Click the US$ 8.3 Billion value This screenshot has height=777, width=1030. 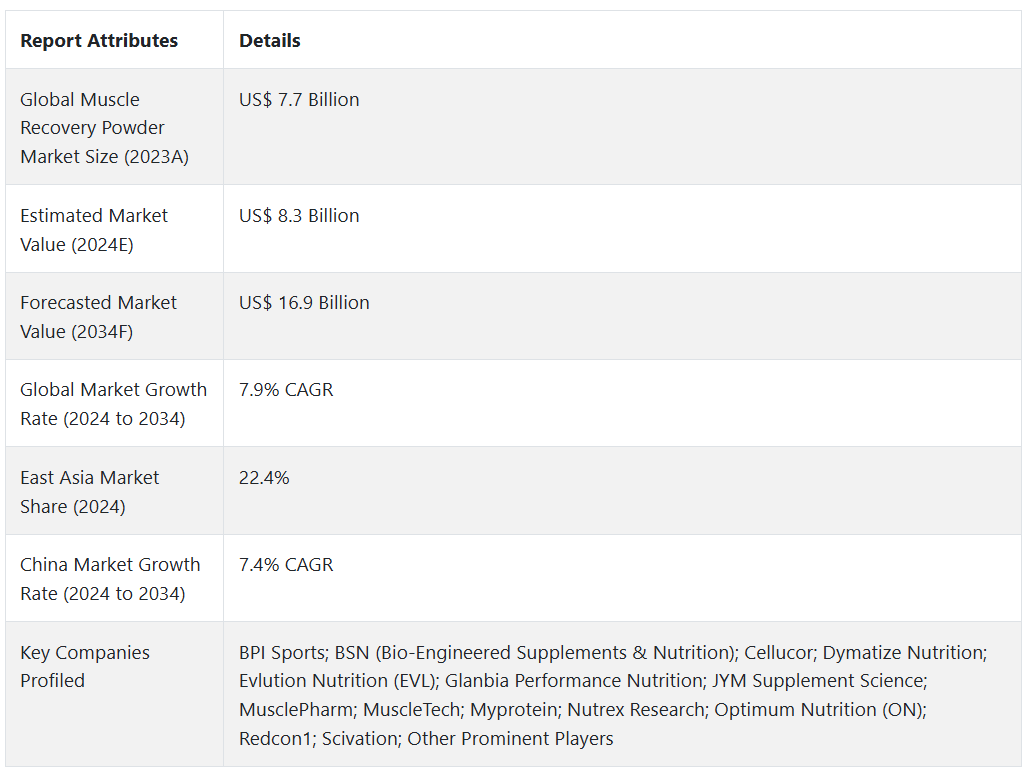[299, 216]
